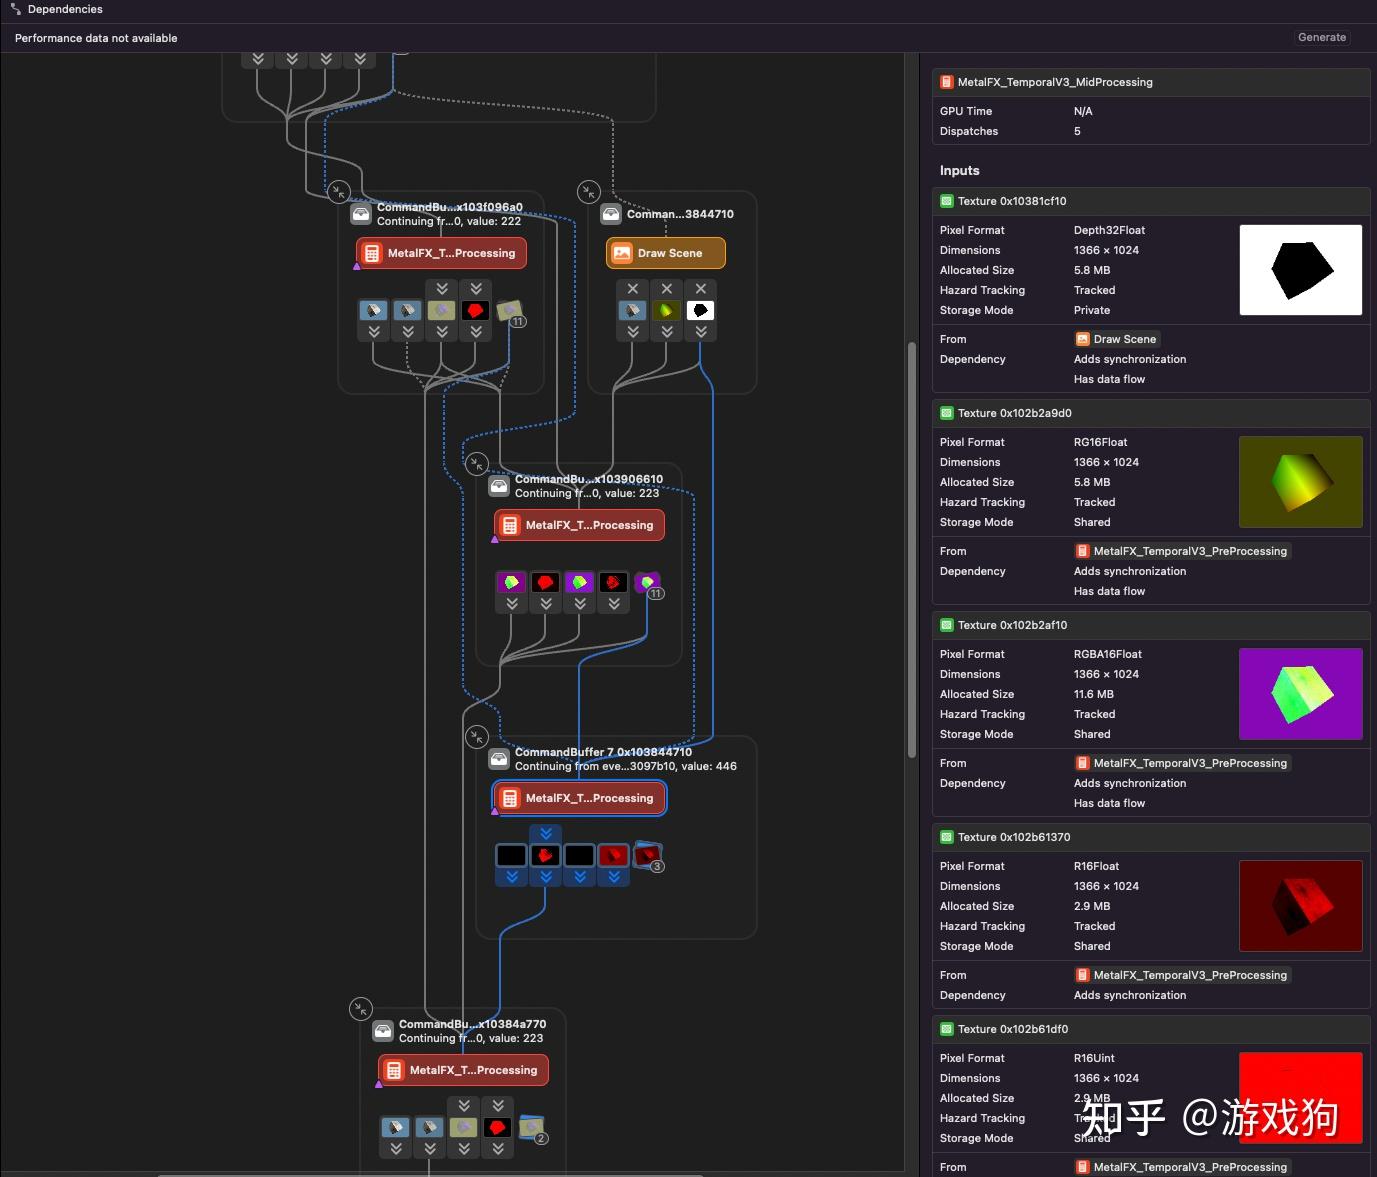
Task: Select the selected MetalFX_T...Processing node in CommandBuffer 7
Action: 580,798
